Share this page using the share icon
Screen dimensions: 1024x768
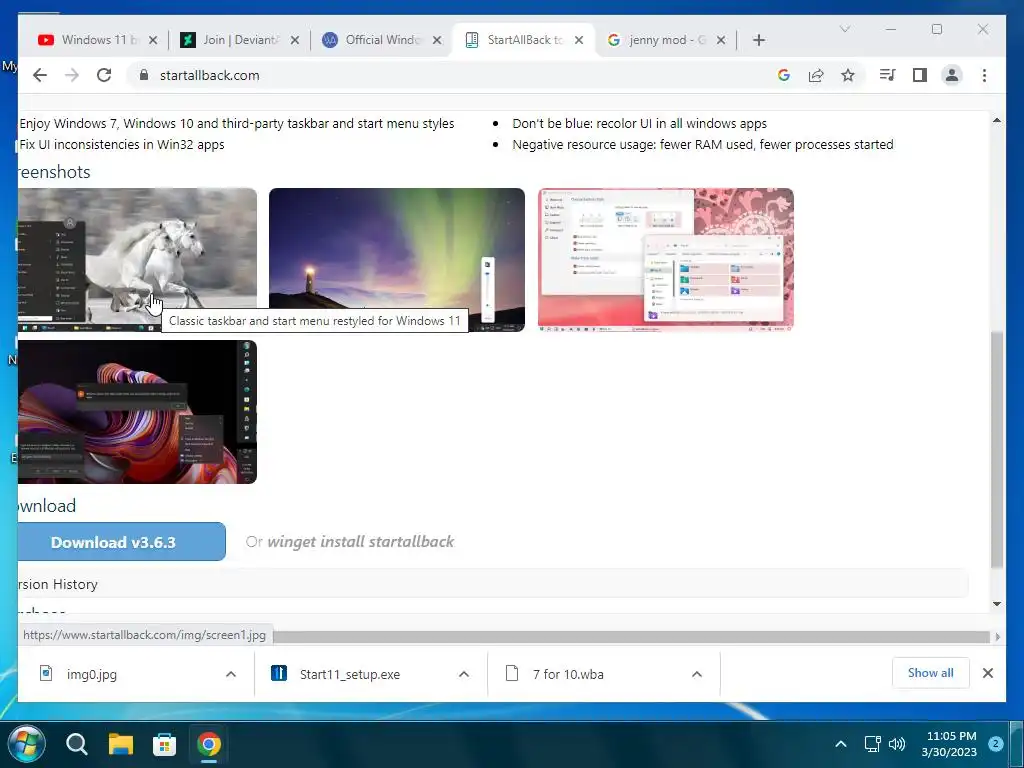(x=816, y=75)
